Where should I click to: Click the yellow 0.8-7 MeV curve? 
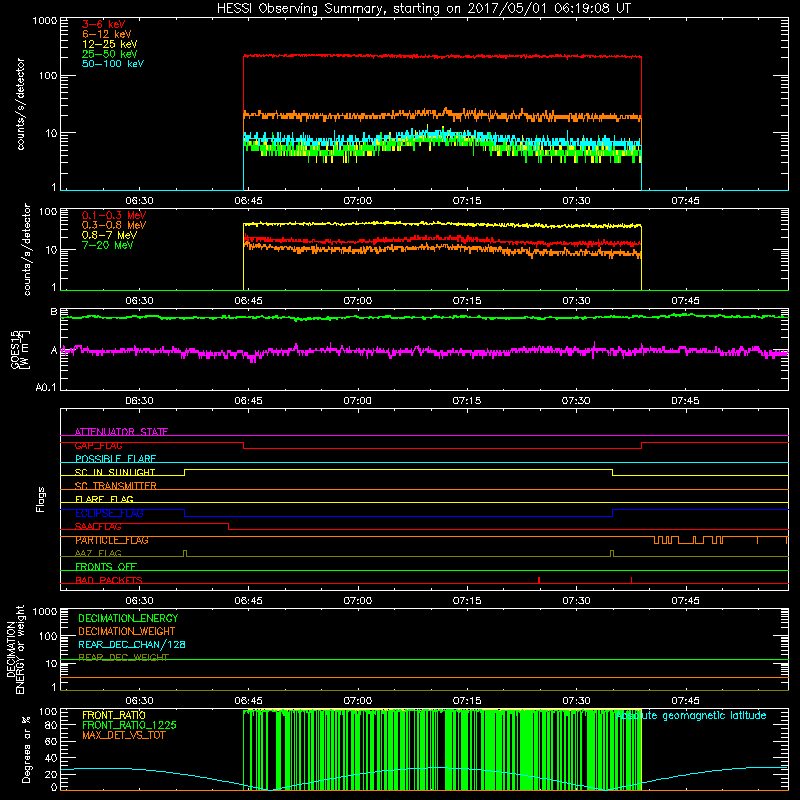click(442, 224)
